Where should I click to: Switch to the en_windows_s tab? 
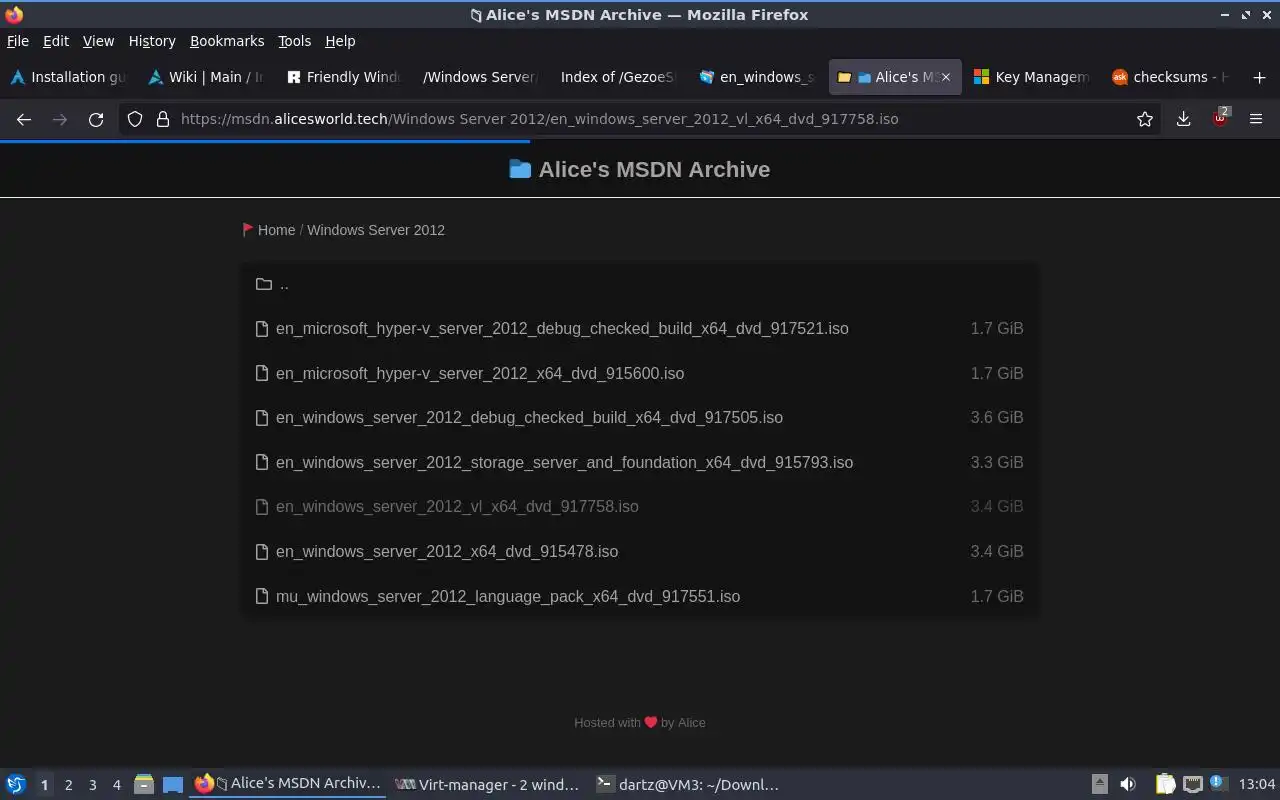pyautogui.click(x=757, y=77)
